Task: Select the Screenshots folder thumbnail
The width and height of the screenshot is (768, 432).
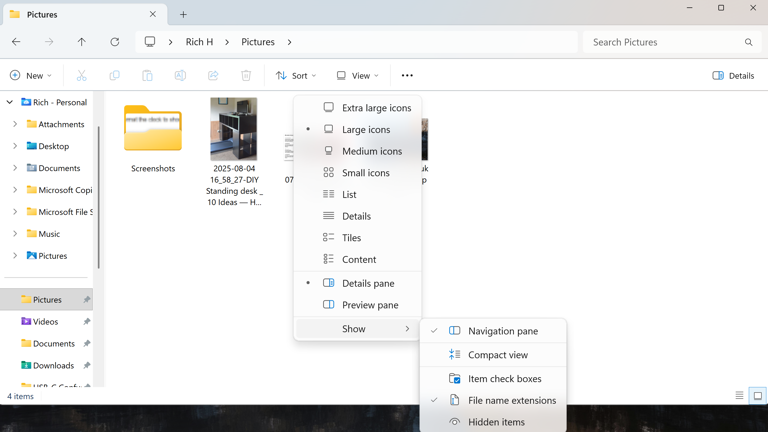Action: coord(153,128)
